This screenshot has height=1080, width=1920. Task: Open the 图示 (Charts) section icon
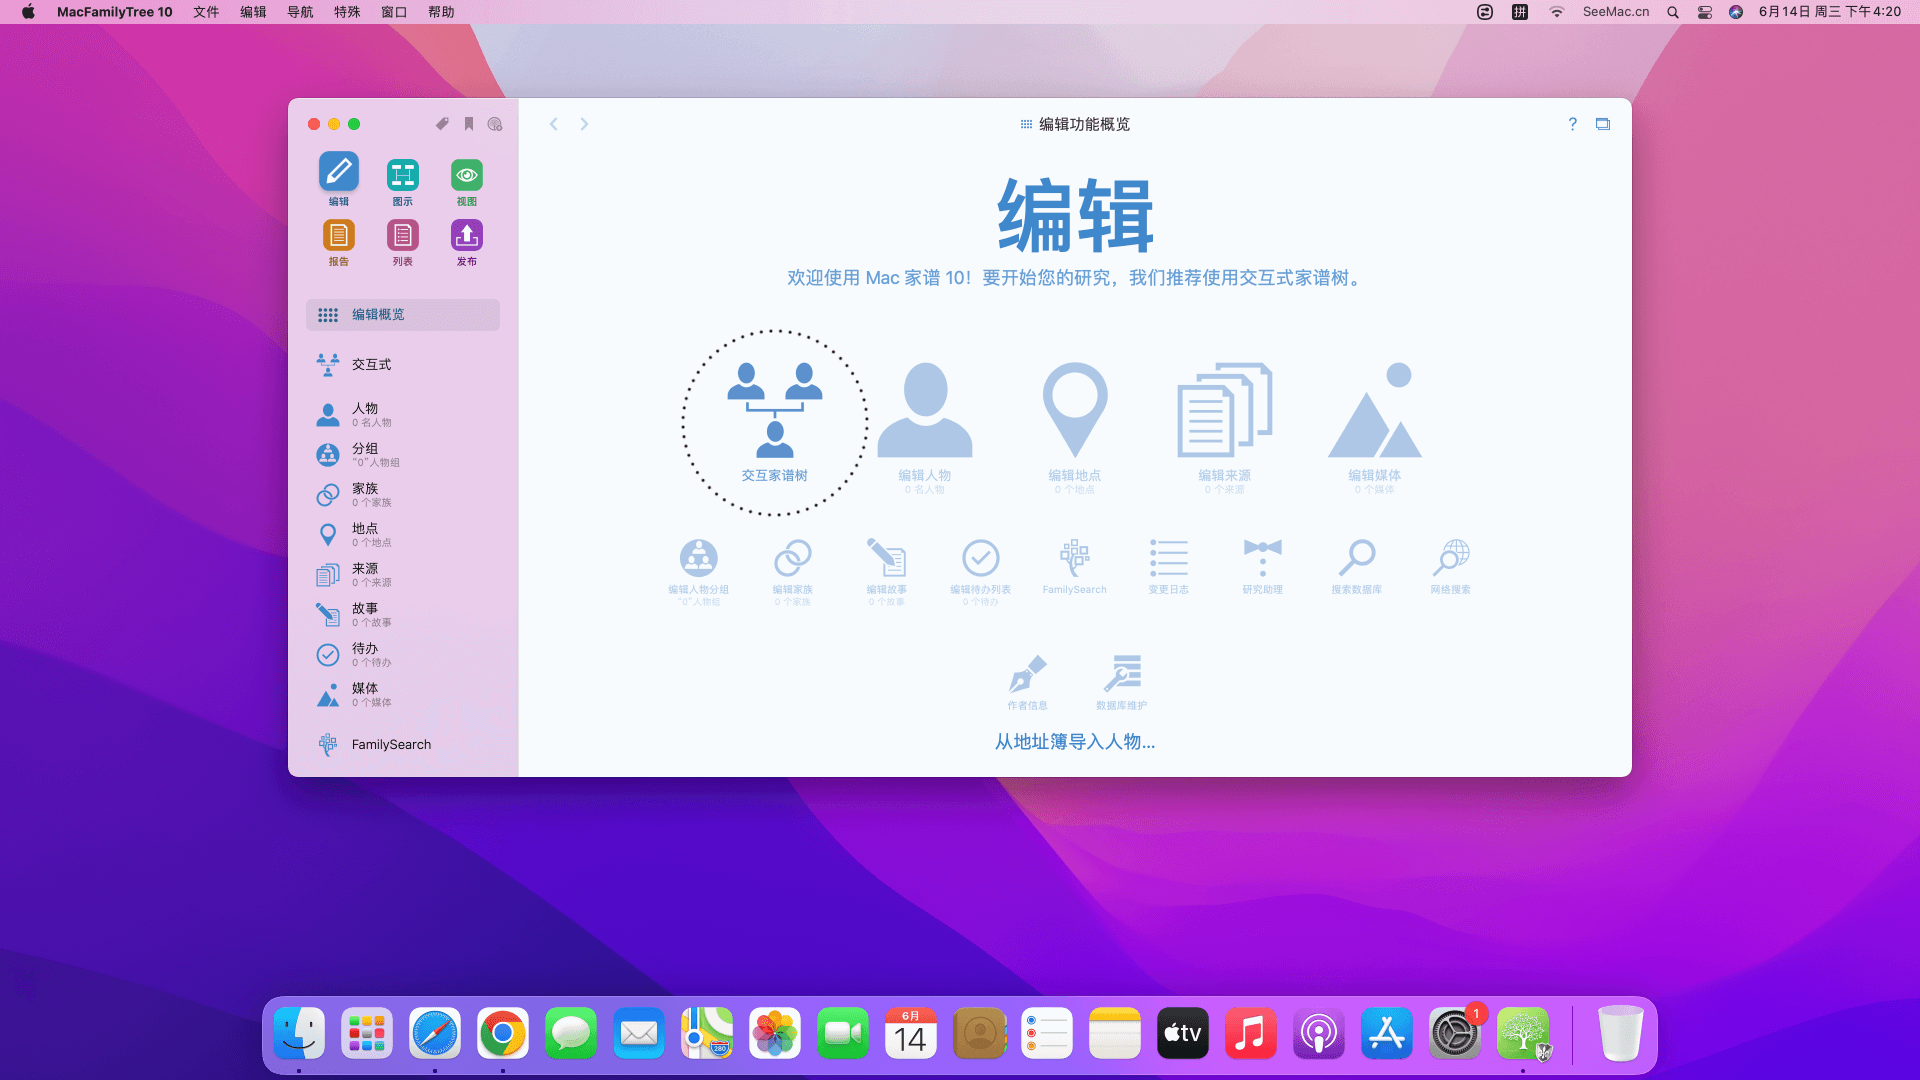(402, 176)
